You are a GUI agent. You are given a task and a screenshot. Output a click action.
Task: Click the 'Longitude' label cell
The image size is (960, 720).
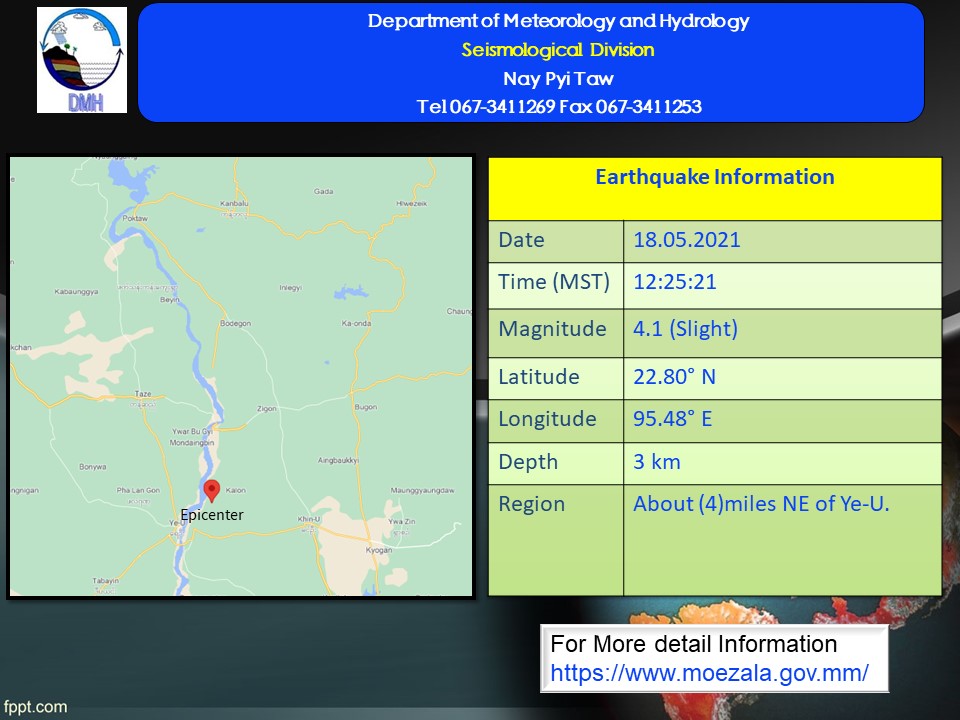[556, 421]
